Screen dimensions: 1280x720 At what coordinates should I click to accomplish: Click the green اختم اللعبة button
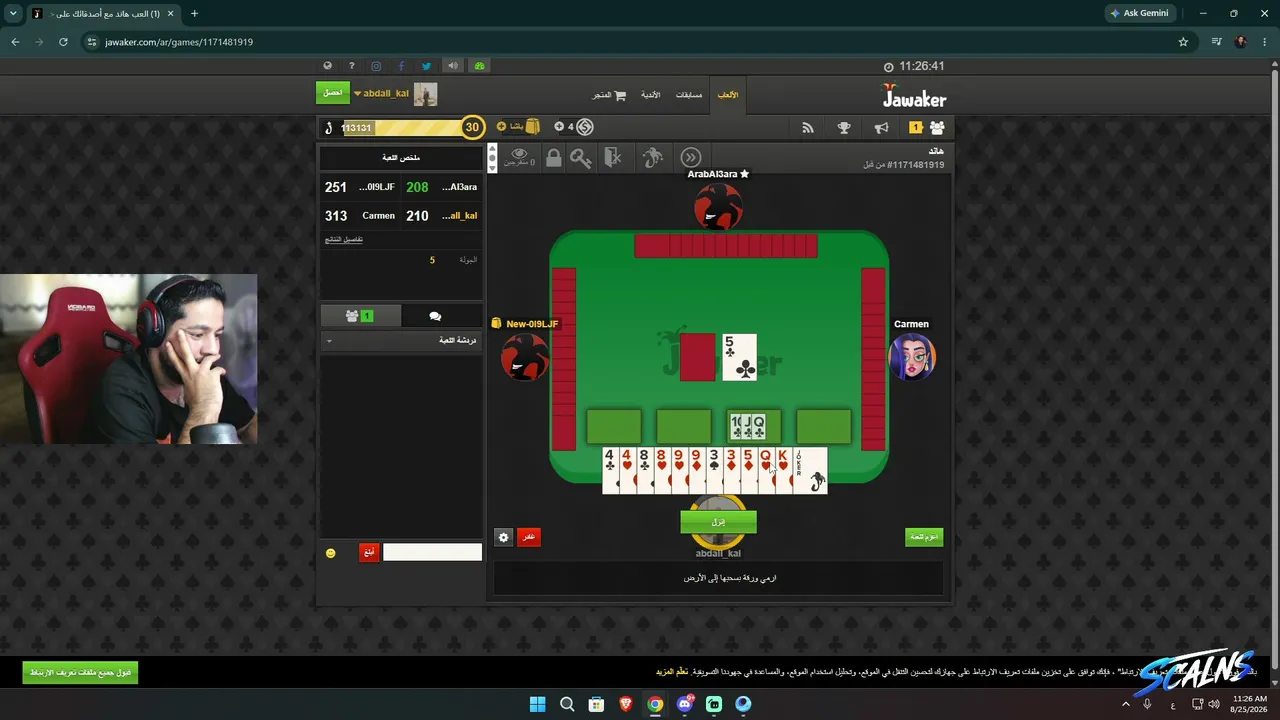pos(924,537)
